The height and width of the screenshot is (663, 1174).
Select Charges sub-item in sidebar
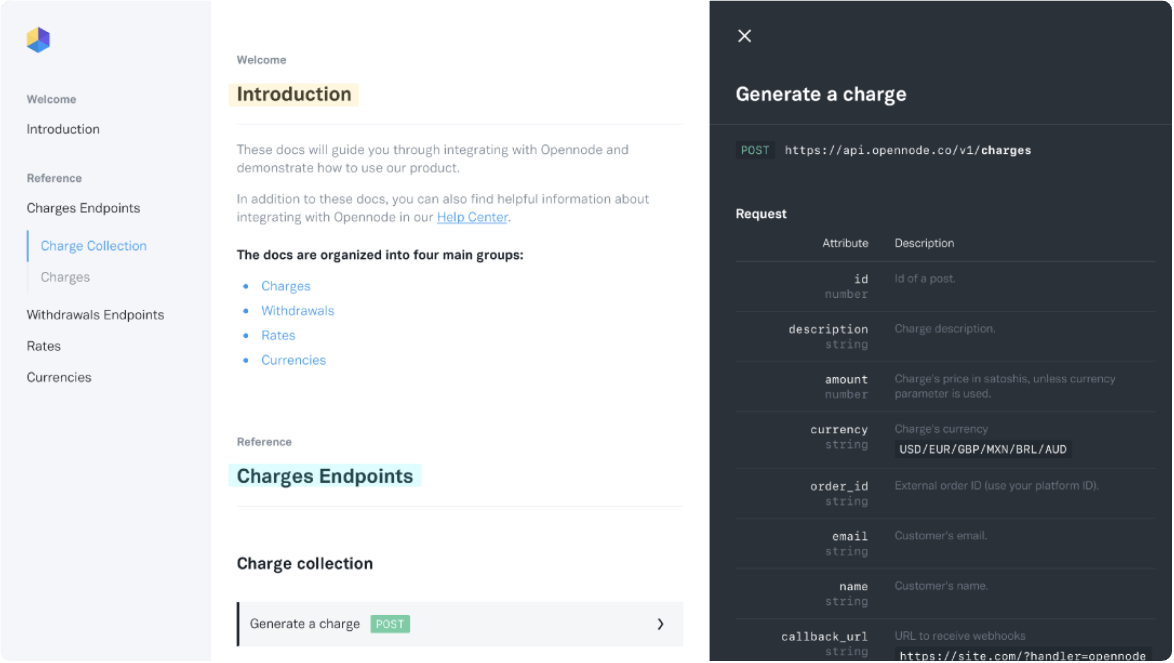tap(65, 277)
